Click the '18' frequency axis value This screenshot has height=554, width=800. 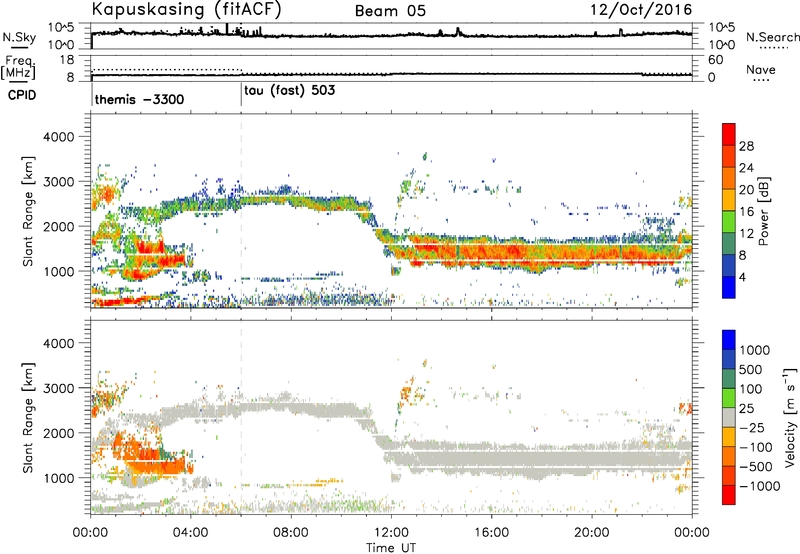click(x=67, y=60)
